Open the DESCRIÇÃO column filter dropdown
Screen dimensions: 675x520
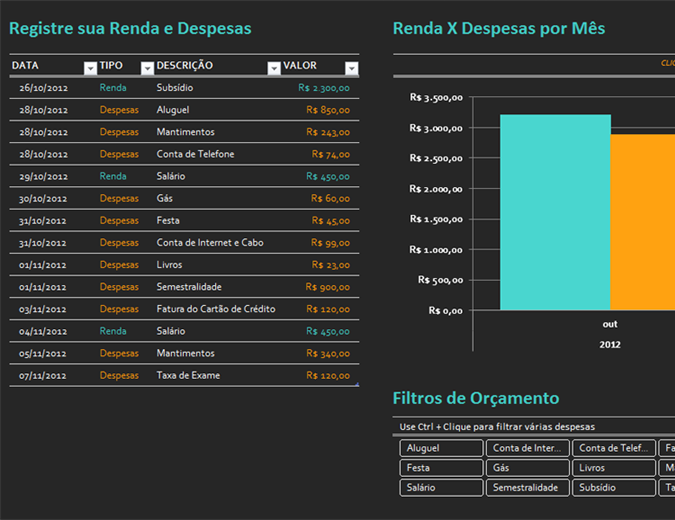(x=274, y=68)
